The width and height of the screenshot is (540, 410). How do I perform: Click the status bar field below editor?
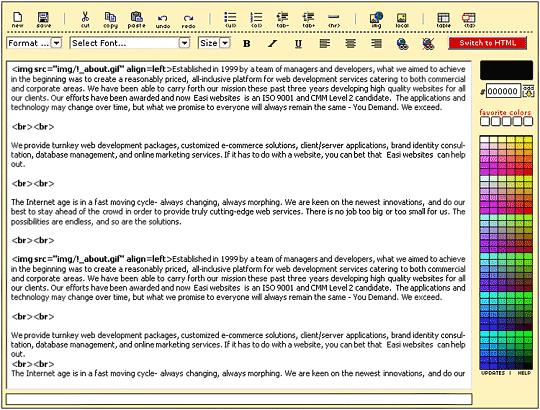click(x=239, y=399)
